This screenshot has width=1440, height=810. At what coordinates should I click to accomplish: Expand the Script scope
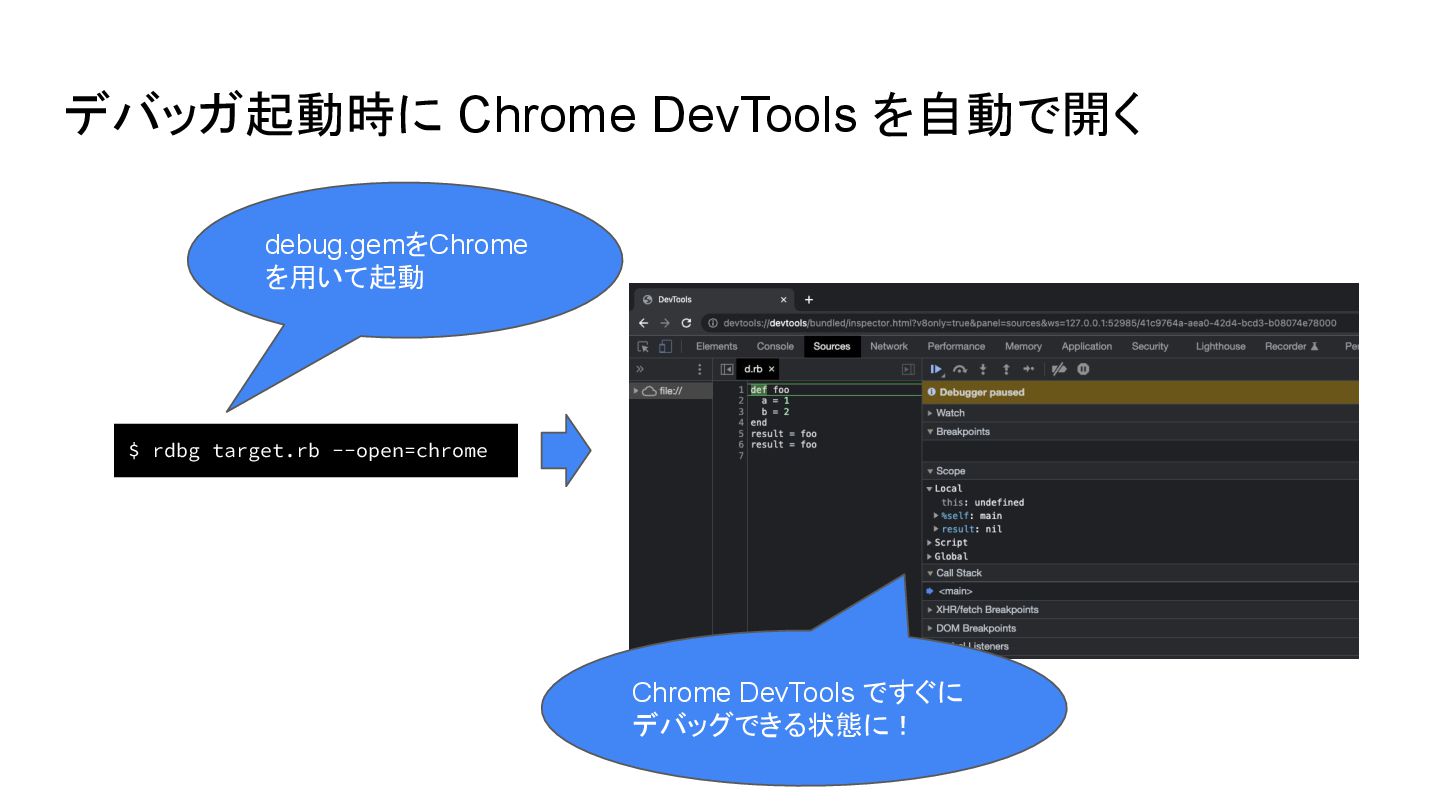(947, 542)
